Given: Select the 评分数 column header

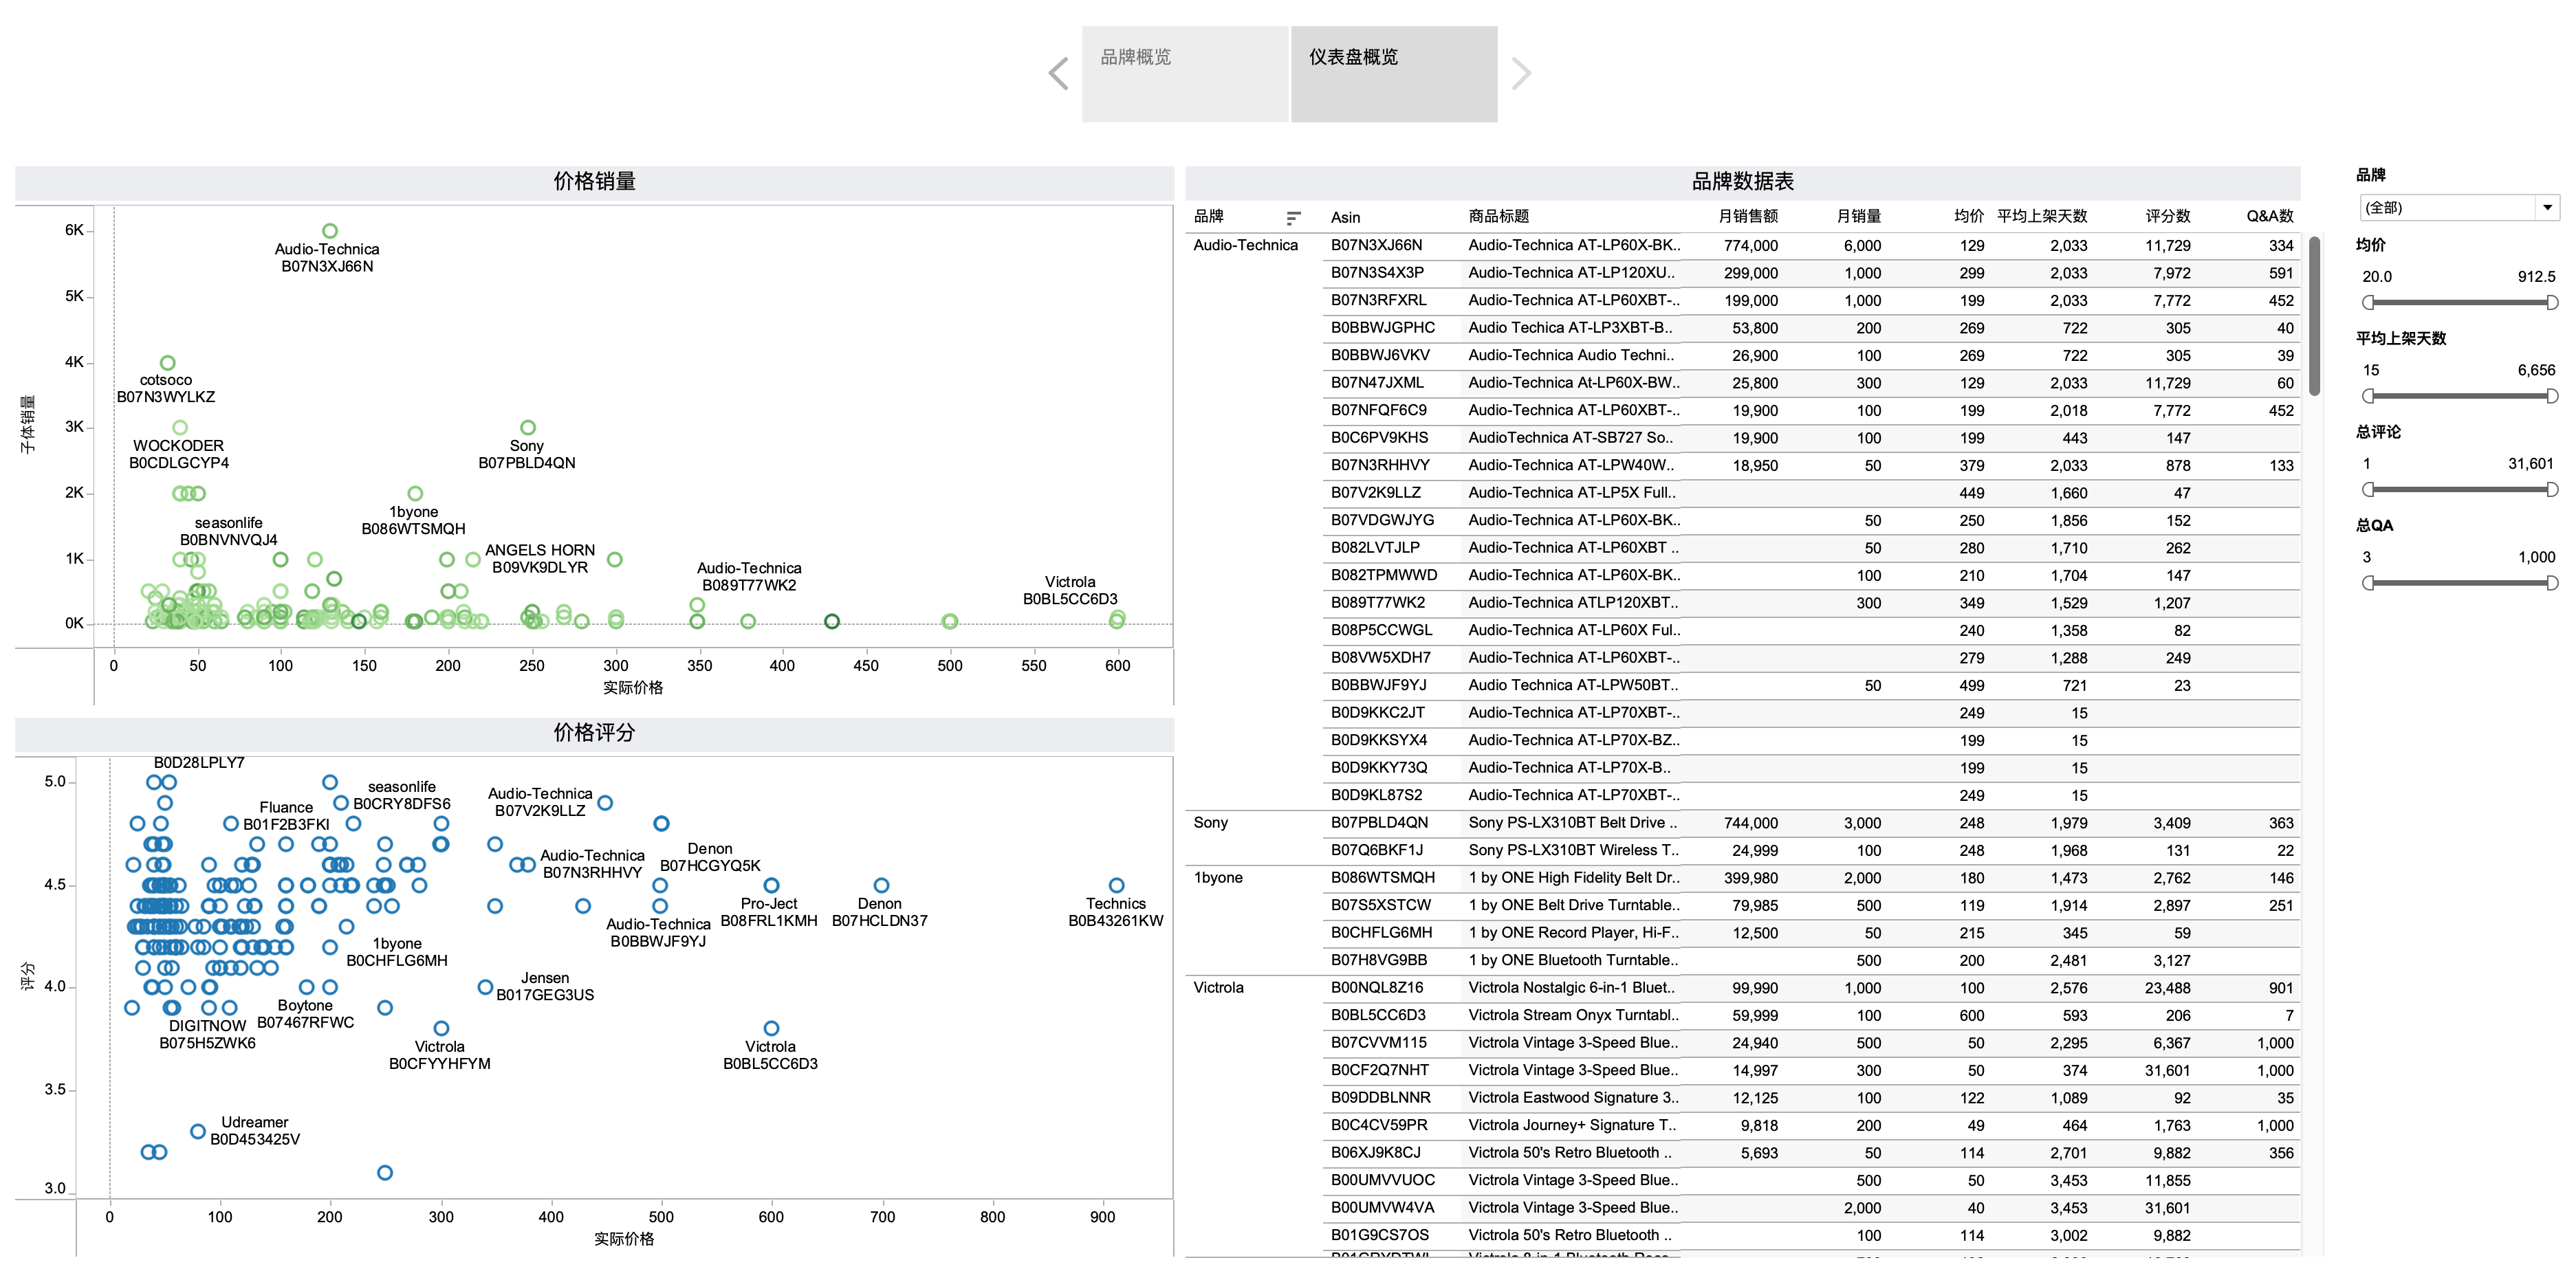Looking at the screenshot, I should click(x=2168, y=217).
